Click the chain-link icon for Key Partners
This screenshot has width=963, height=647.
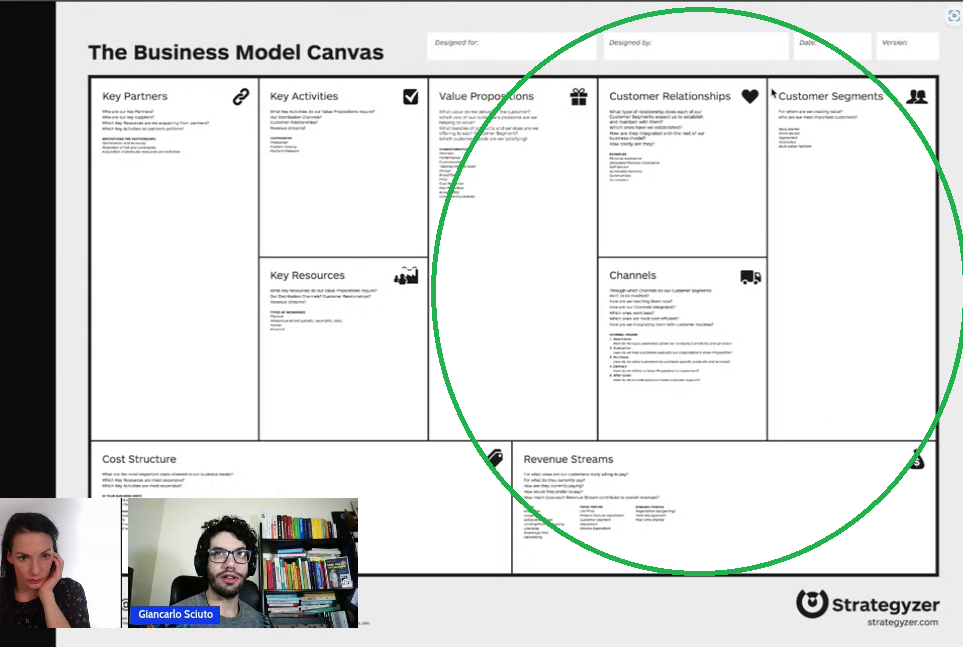pos(240,96)
